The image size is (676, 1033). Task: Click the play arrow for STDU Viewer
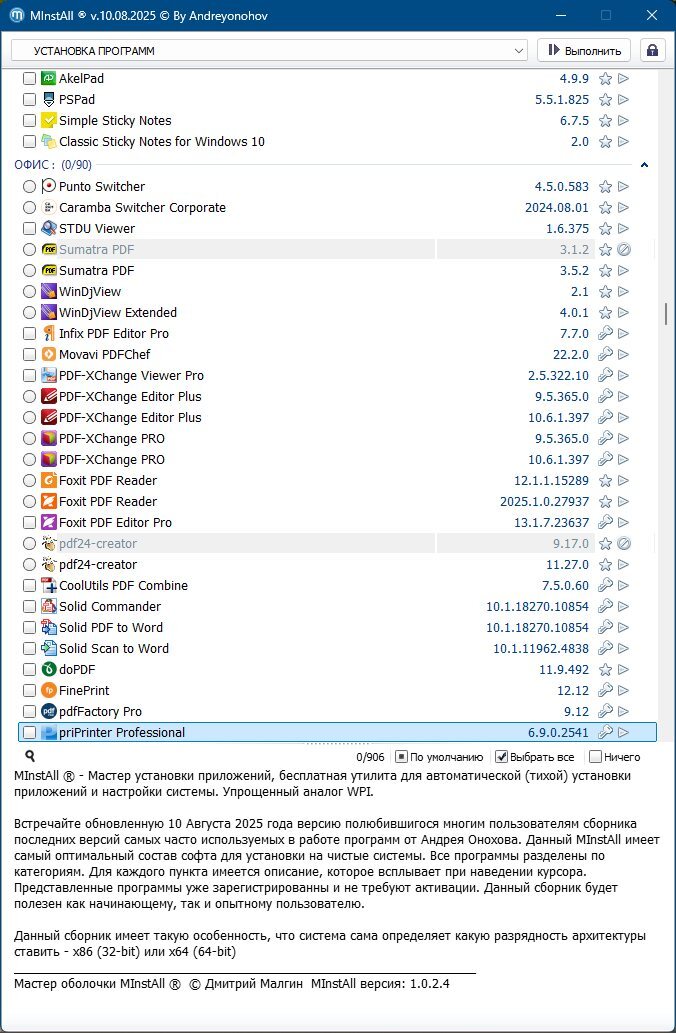pos(623,229)
